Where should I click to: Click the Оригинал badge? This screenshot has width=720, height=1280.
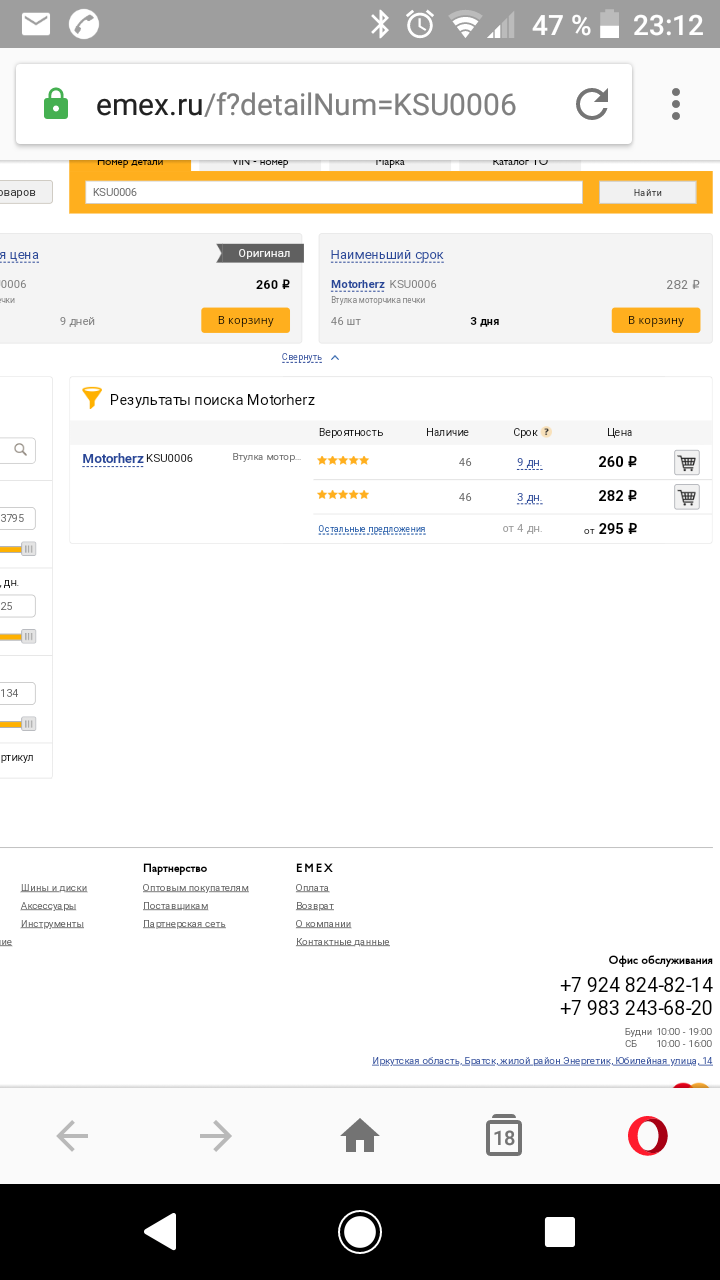click(260, 253)
